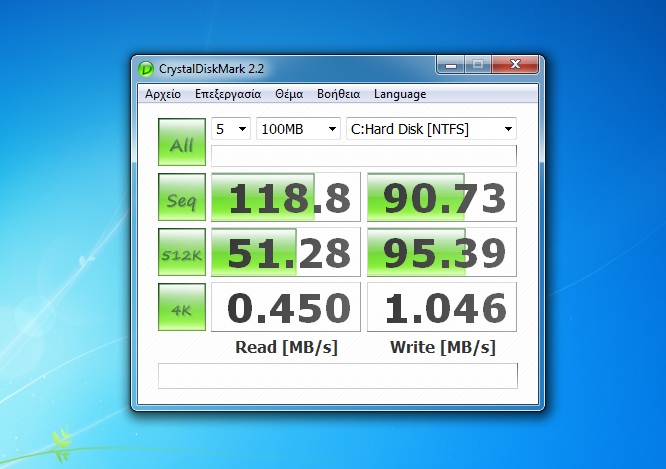Click the Write [MB/s] column label
This screenshot has width=666, height=469.
tap(443, 348)
